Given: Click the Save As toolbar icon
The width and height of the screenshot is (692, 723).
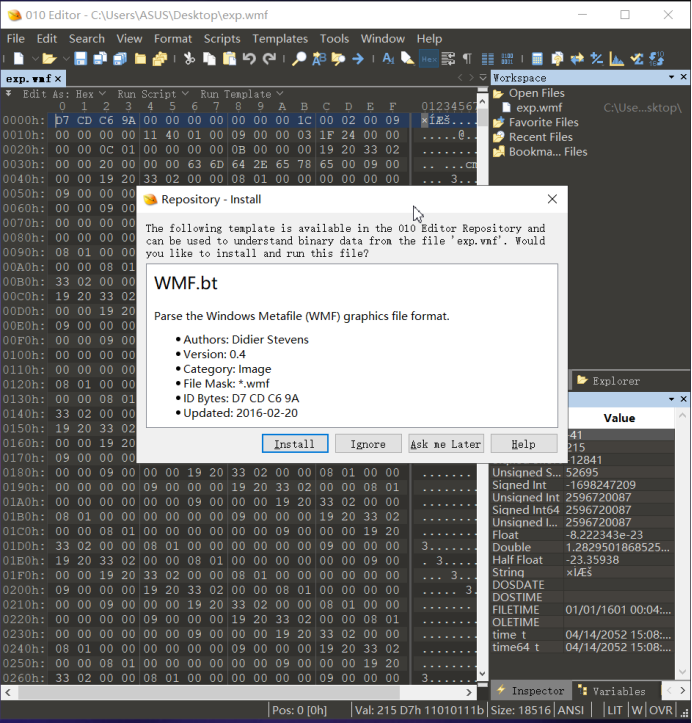Looking at the screenshot, I should [x=100, y=59].
